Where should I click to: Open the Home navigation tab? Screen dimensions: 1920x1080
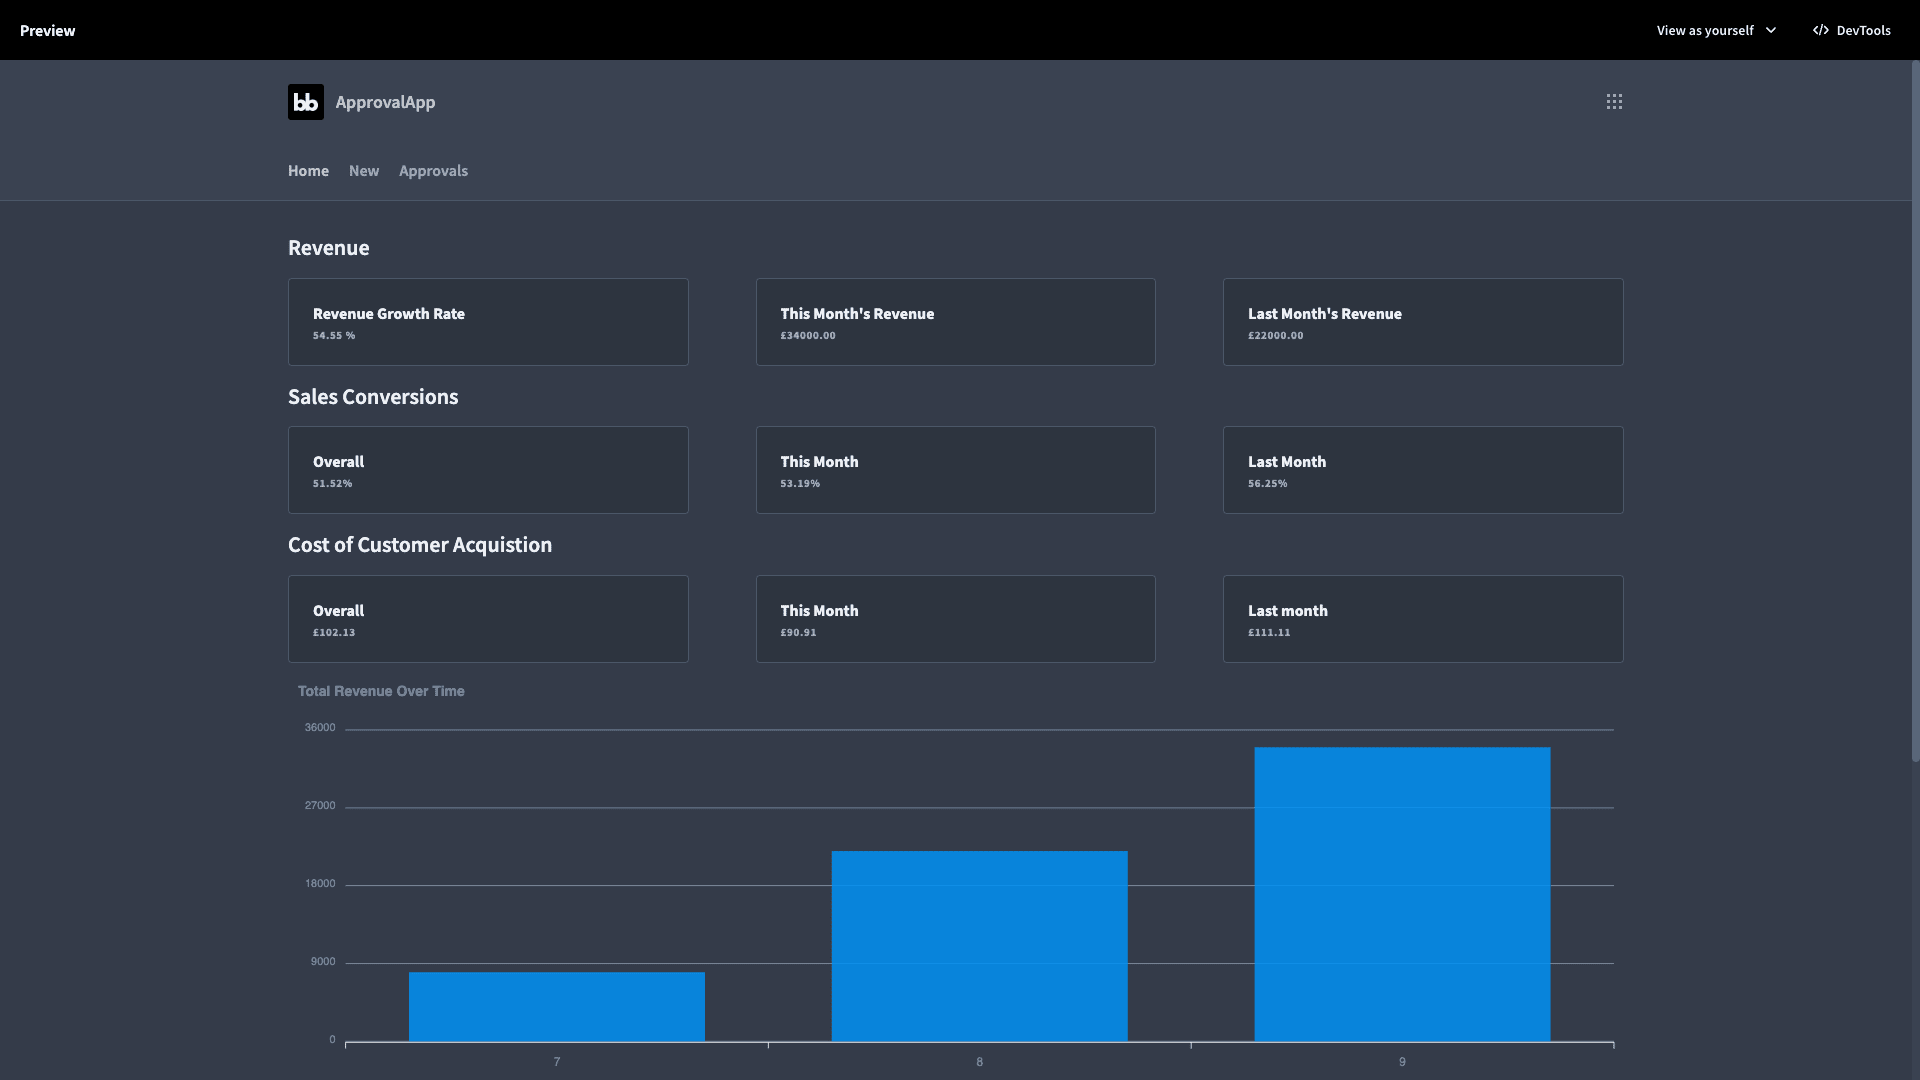pos(308,171)
